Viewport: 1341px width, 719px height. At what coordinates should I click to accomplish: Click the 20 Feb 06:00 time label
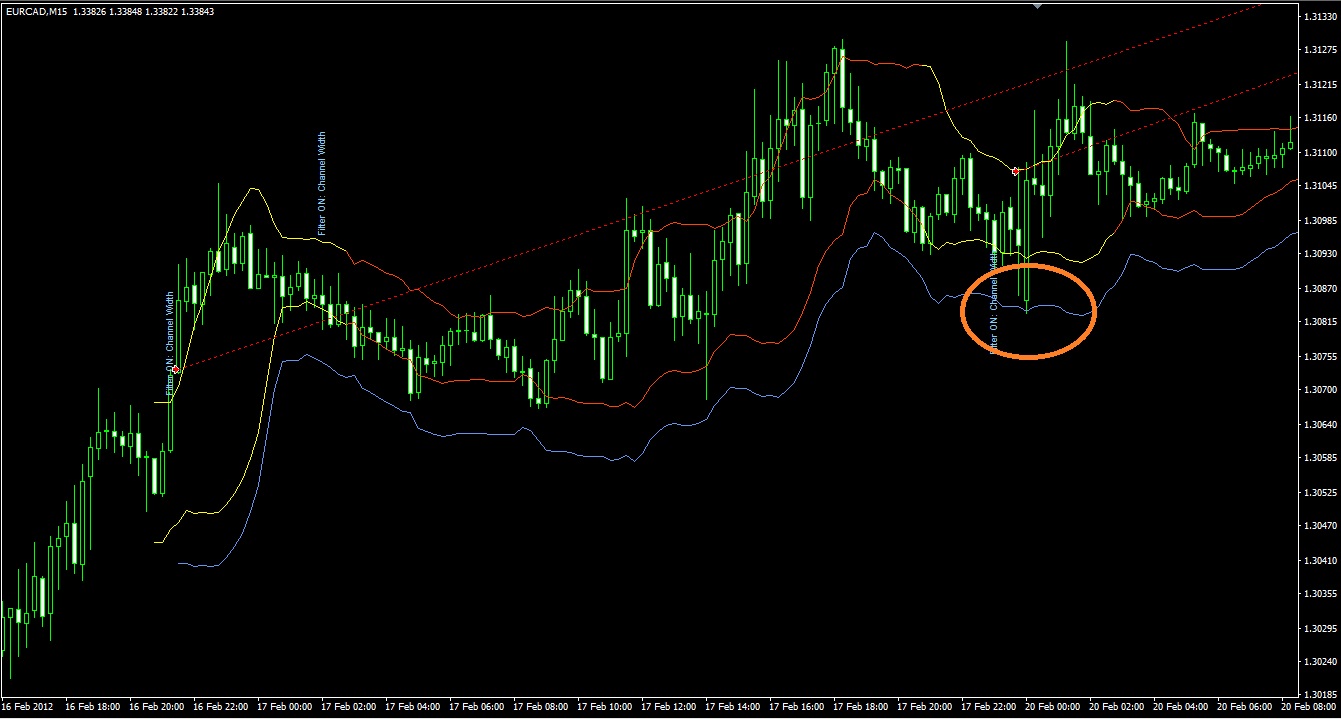pyautogui.click(x=1245, y=707)
